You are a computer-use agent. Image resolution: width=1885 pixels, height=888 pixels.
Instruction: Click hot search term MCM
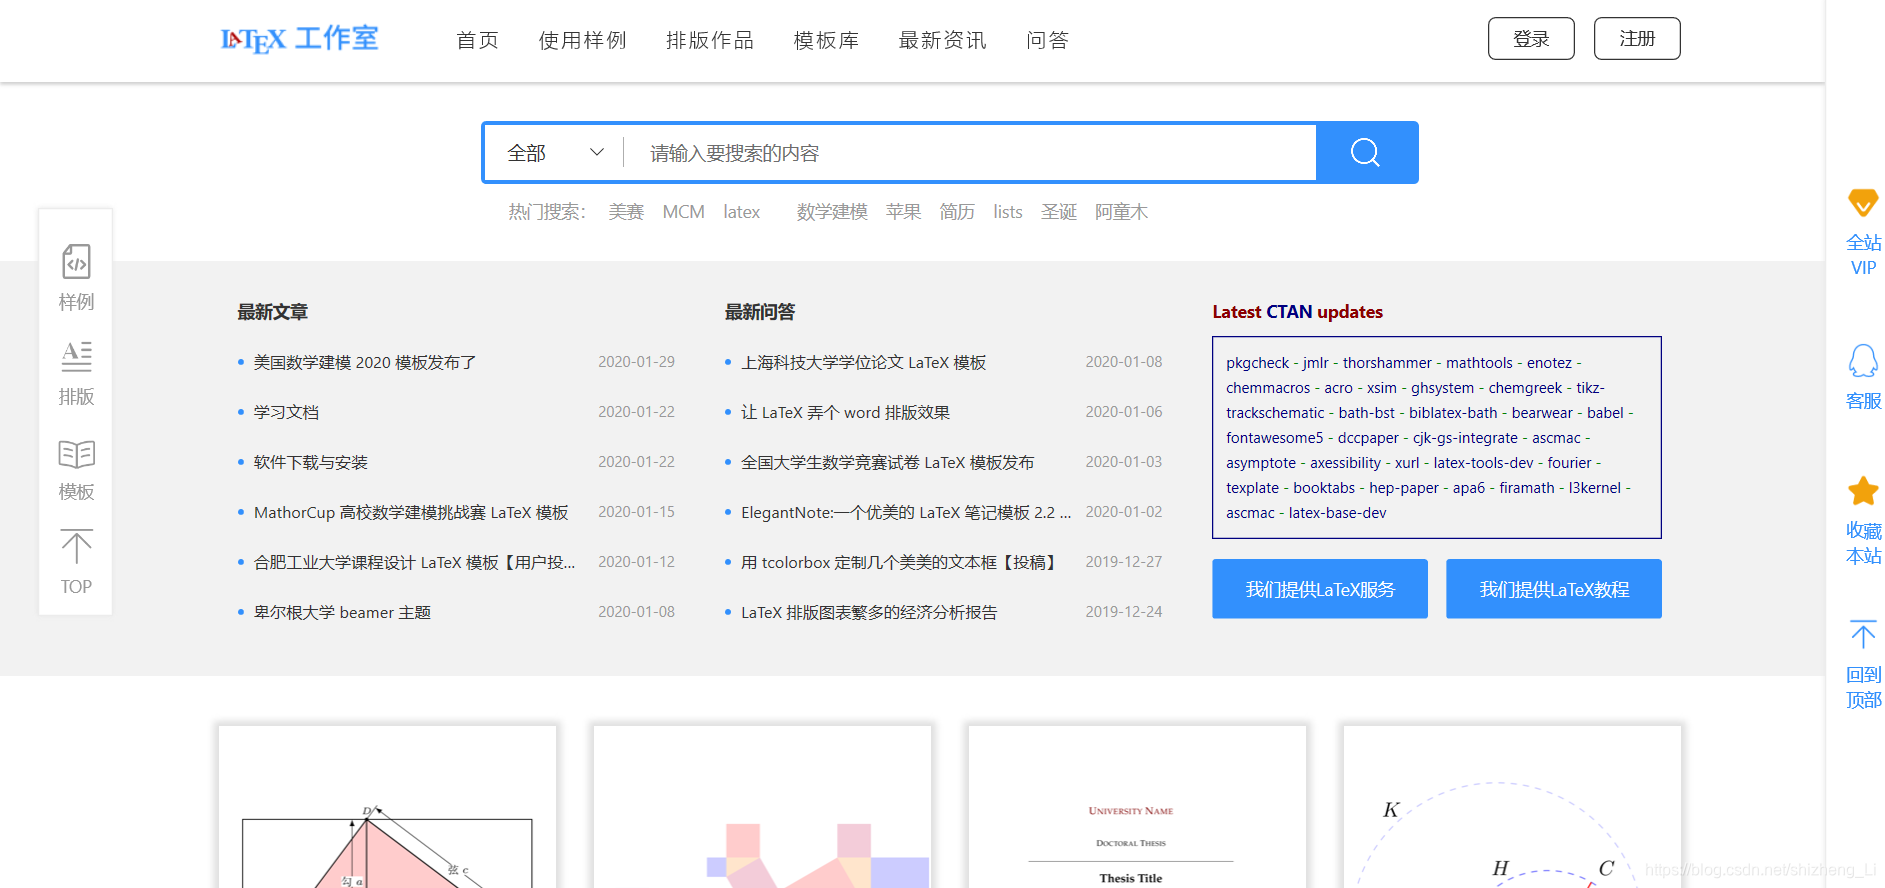(684, 212)
